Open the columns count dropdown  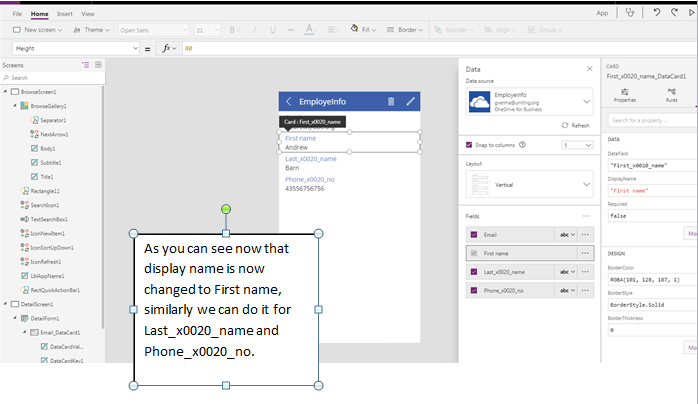point(577,145)
